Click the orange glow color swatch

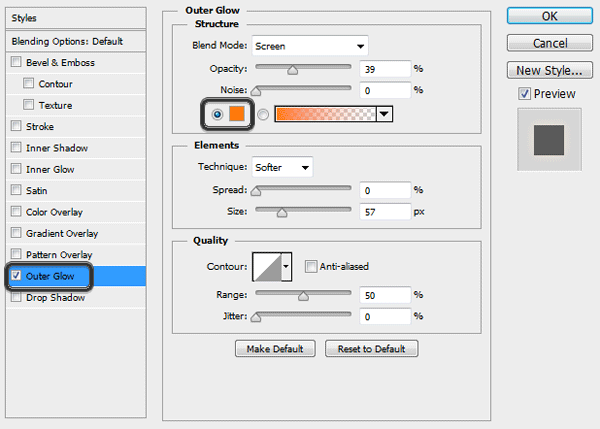tap(236, 114)
